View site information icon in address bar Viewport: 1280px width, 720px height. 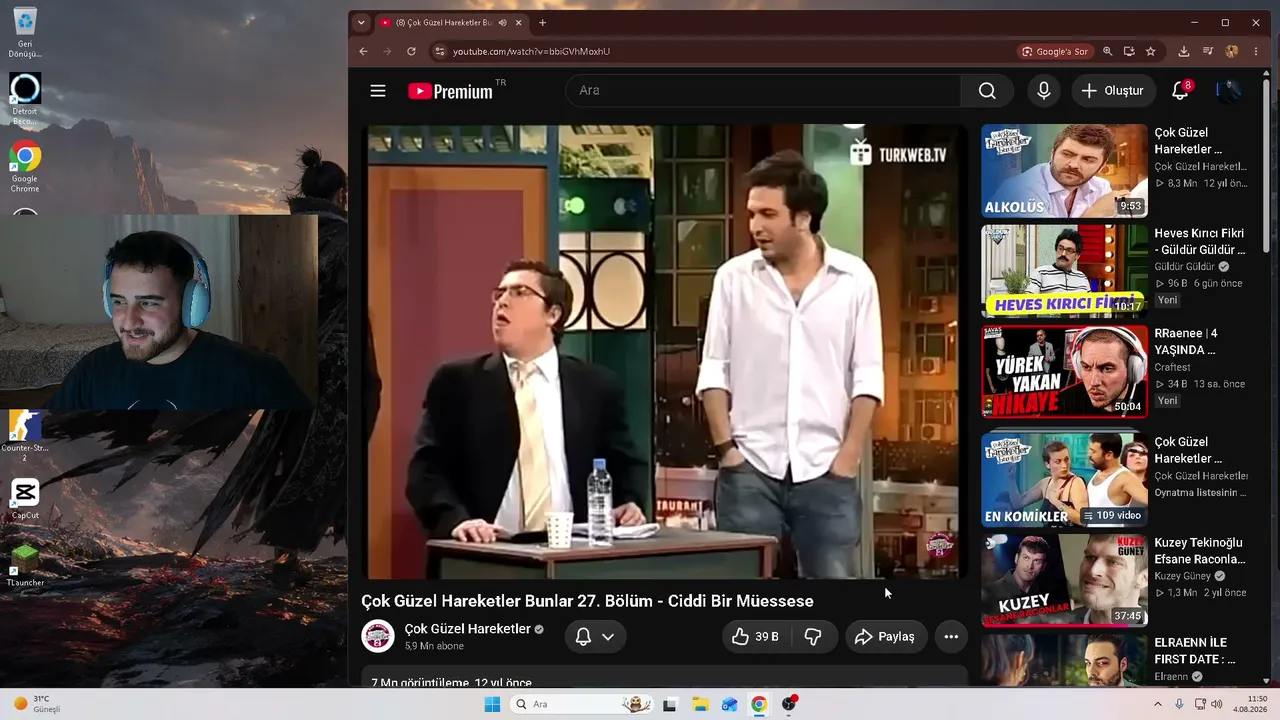click(x=439, y=51)
